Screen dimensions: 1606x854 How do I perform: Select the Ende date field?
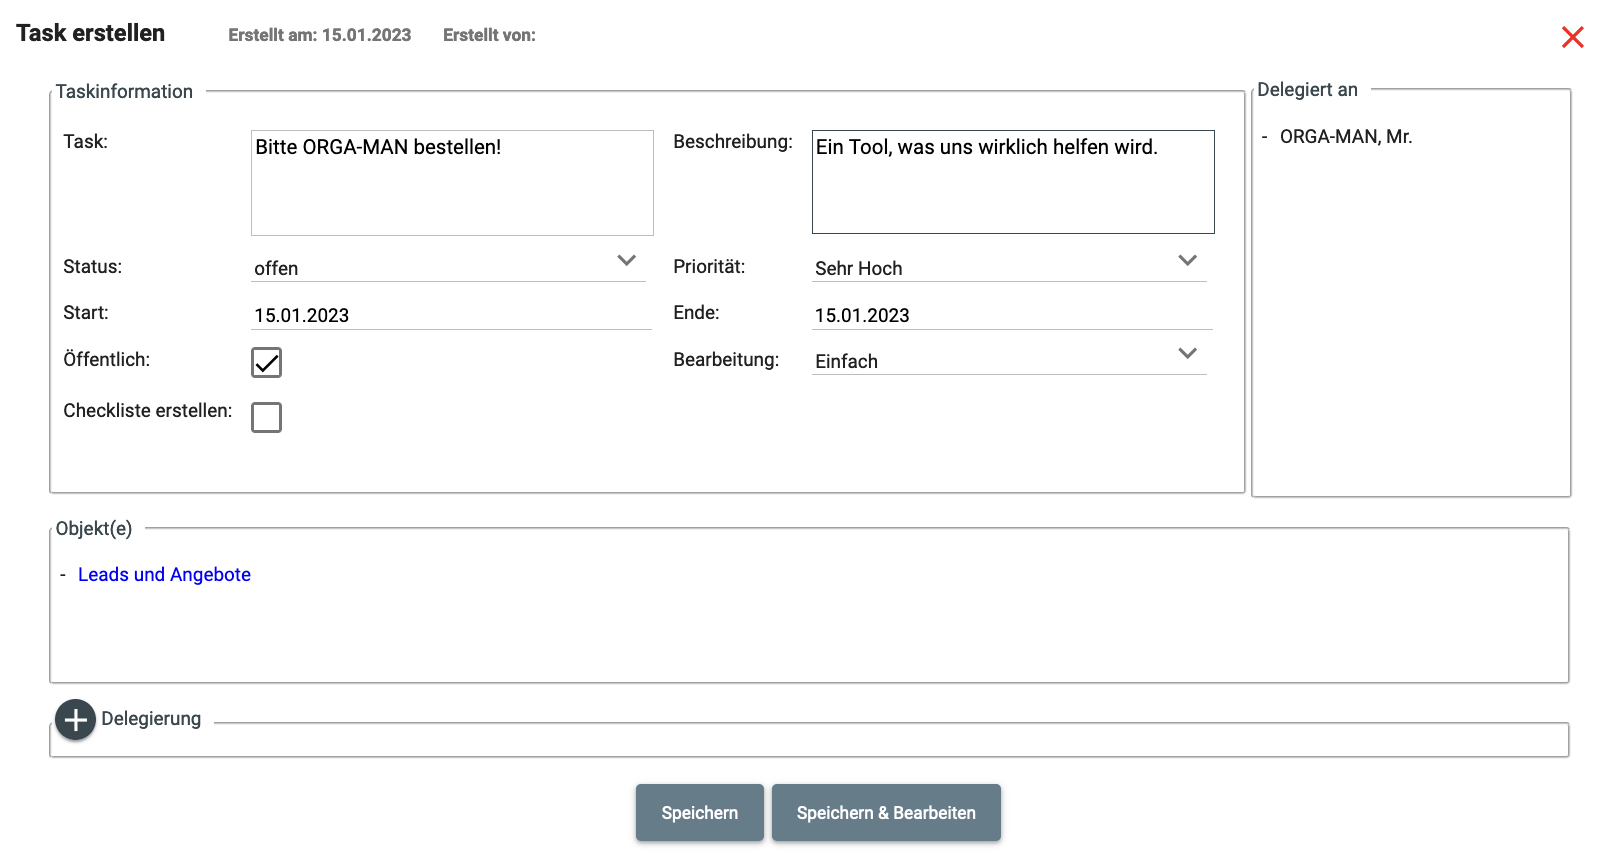click(x=1012, y=315)
